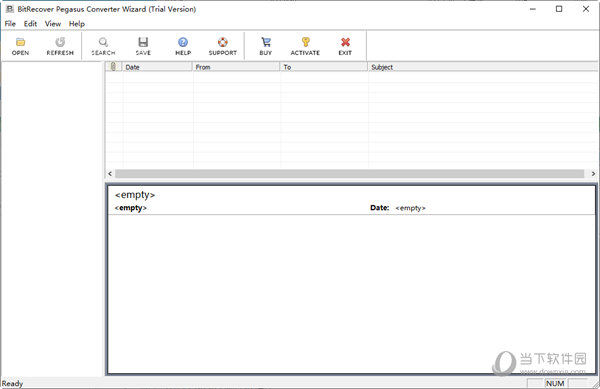Click the Ready status bar text
This screenshot has height=389, width=600.
coord(12,384)
